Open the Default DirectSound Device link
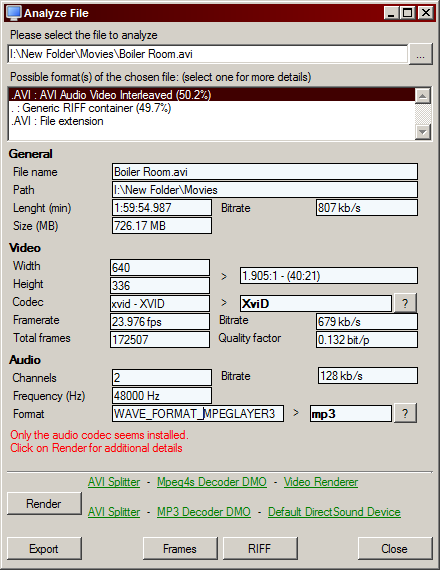The width and height of the screenshot is (440, 570). (334, 512)
